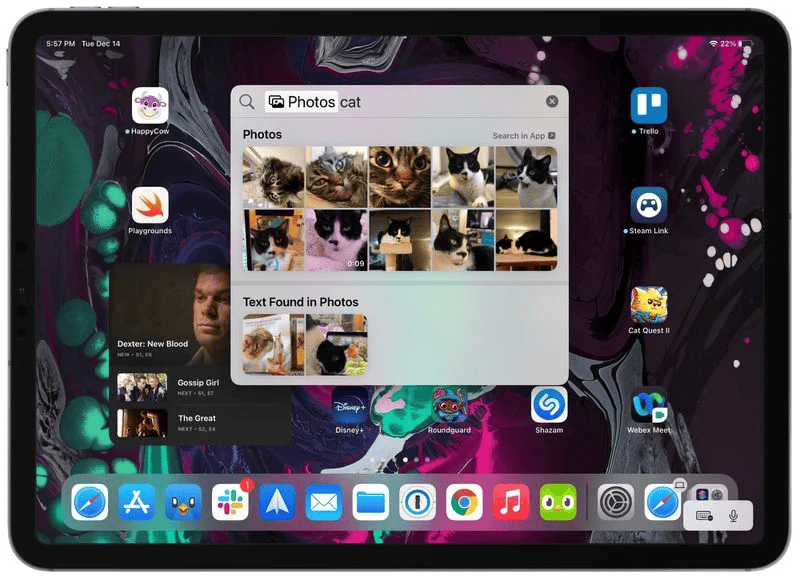Viewport: 800px width, 580px height.
Task: Open Slack in the dock
Action: [x=231, y=502]
